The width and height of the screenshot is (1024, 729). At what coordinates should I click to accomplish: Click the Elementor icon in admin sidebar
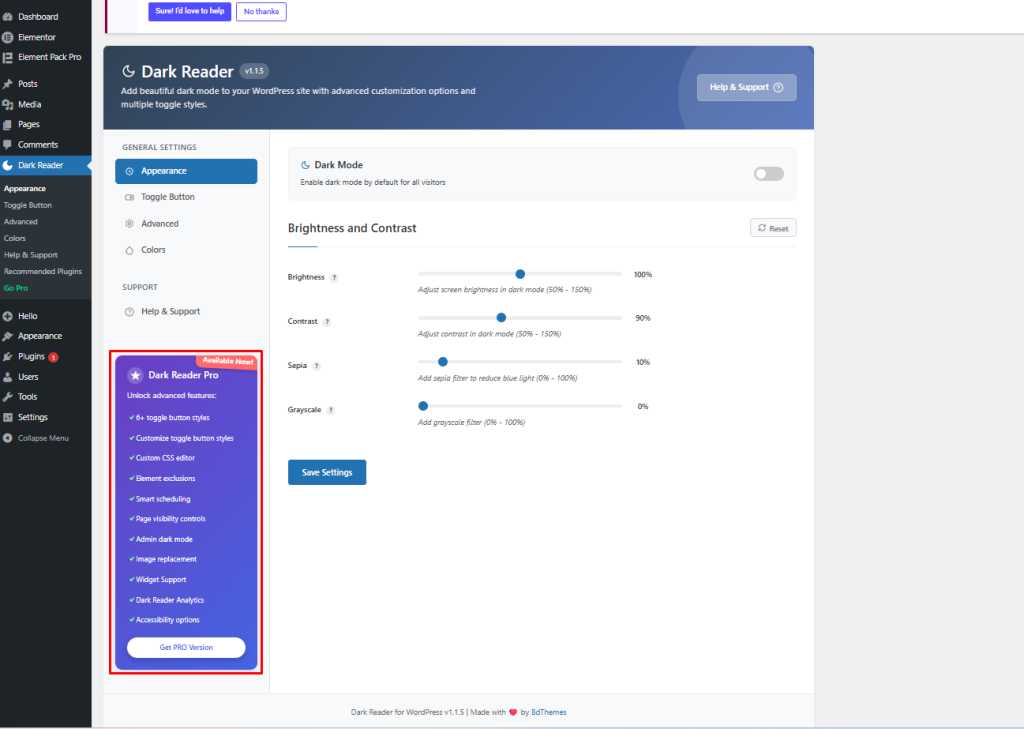click(8, 37)
